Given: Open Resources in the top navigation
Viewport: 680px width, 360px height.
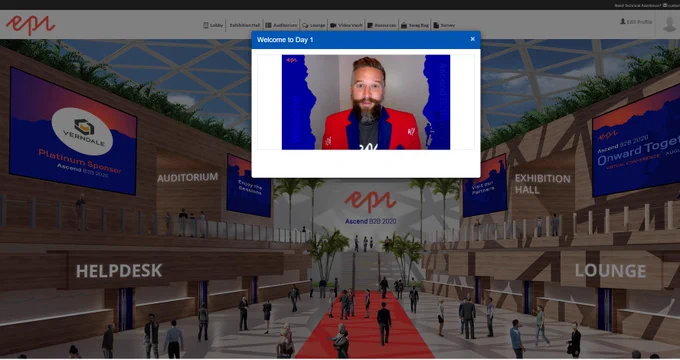Looking at the screenshot, I should click(382, 25).
